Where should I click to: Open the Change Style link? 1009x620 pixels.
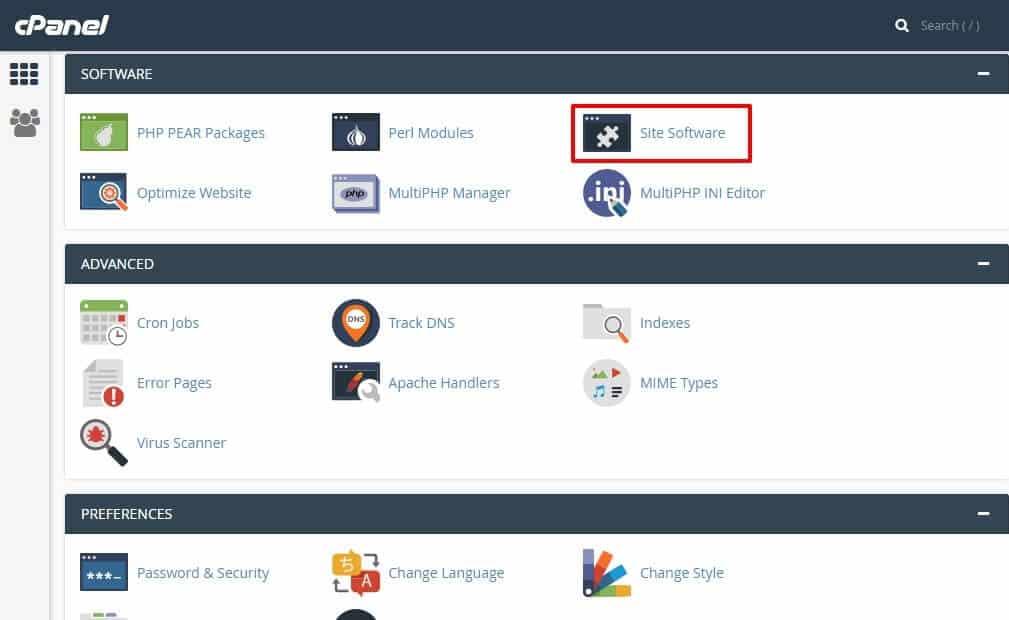[x=681, y=573]
